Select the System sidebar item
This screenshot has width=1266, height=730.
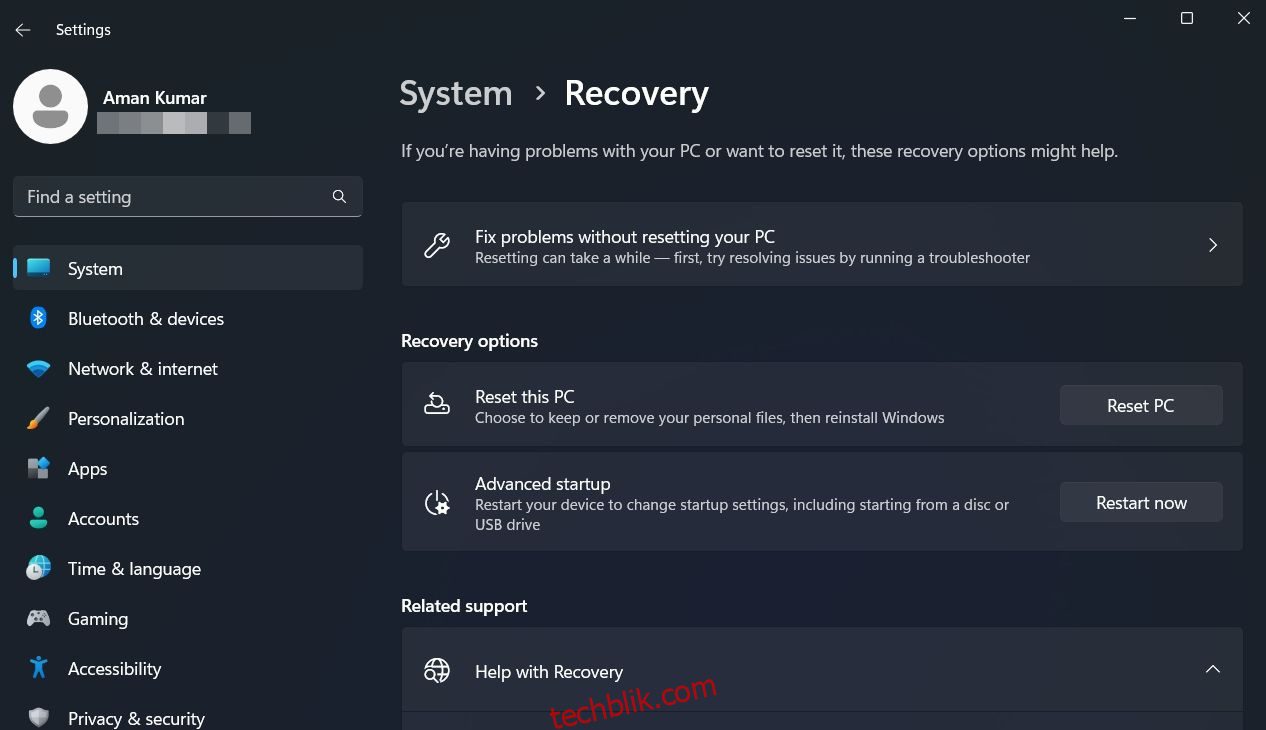click(188, 268)
